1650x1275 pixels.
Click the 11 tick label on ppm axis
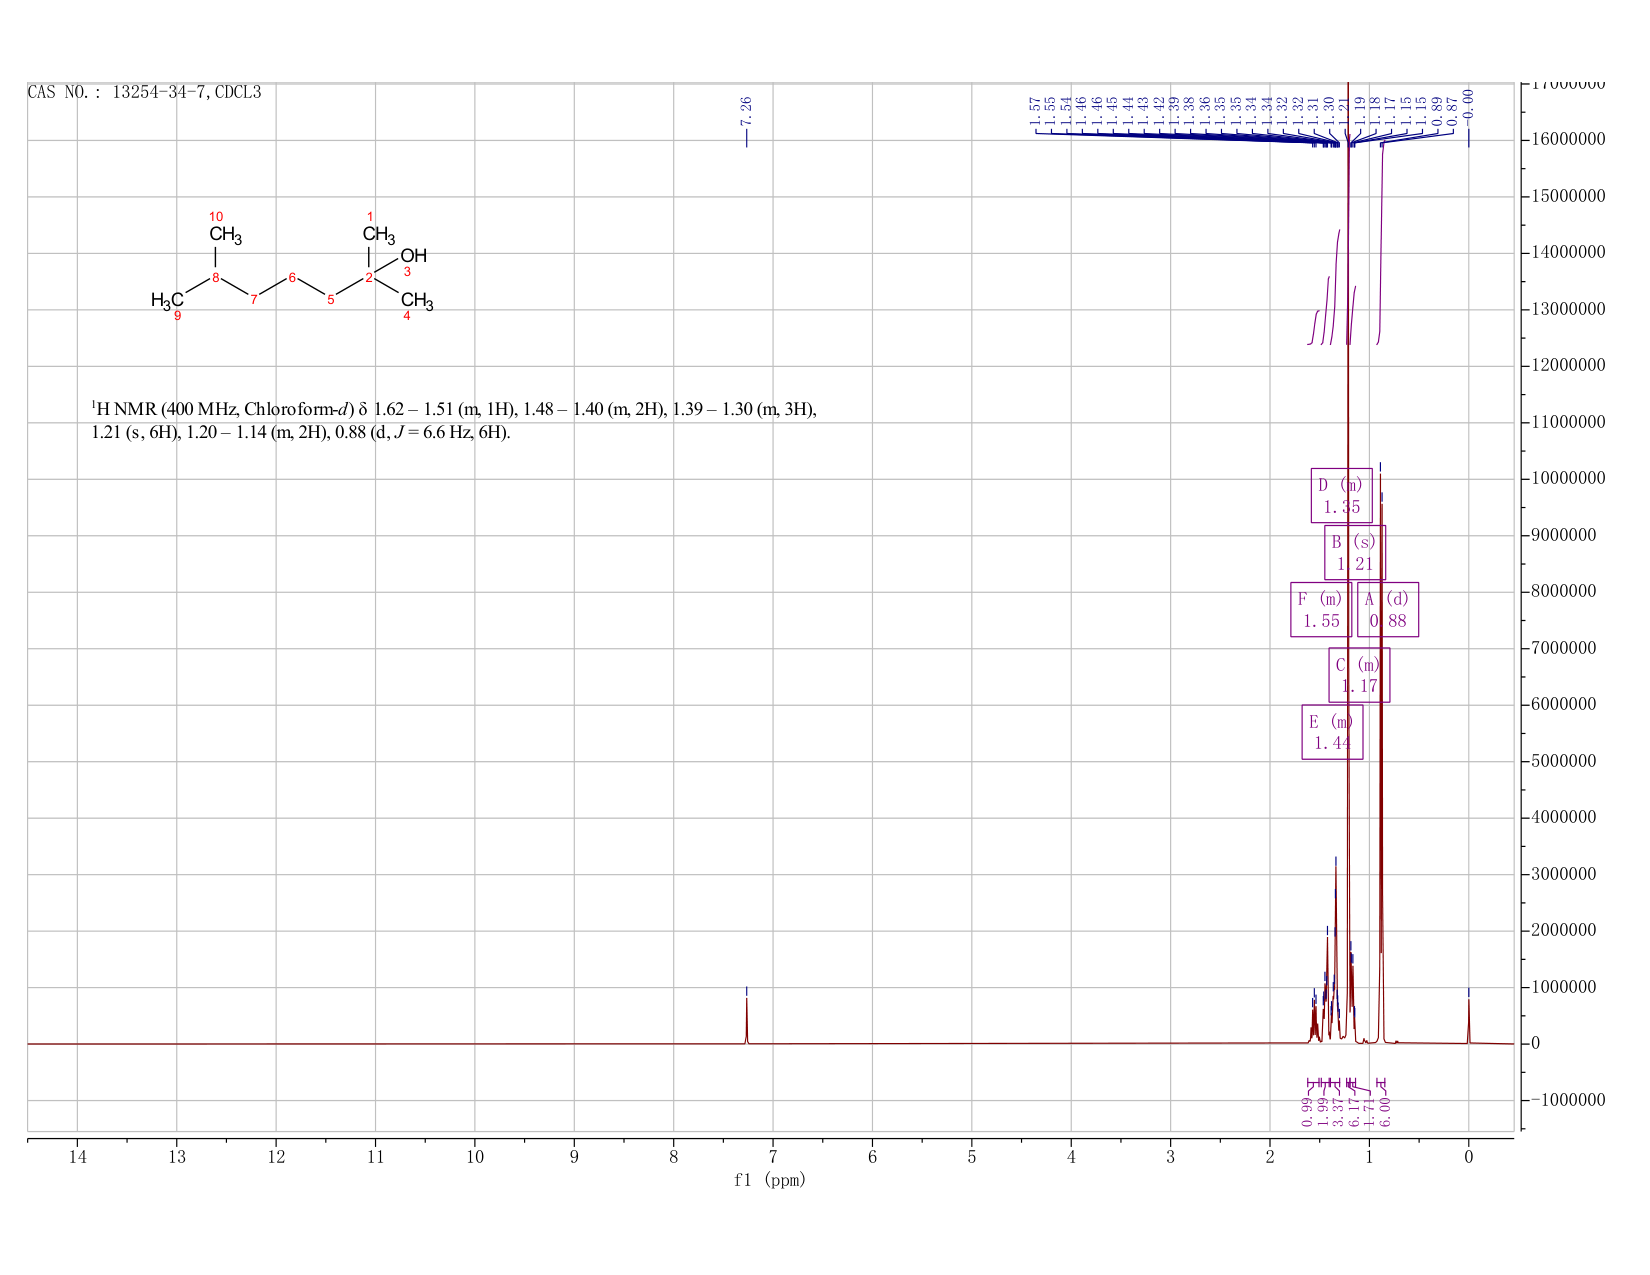375,1157
